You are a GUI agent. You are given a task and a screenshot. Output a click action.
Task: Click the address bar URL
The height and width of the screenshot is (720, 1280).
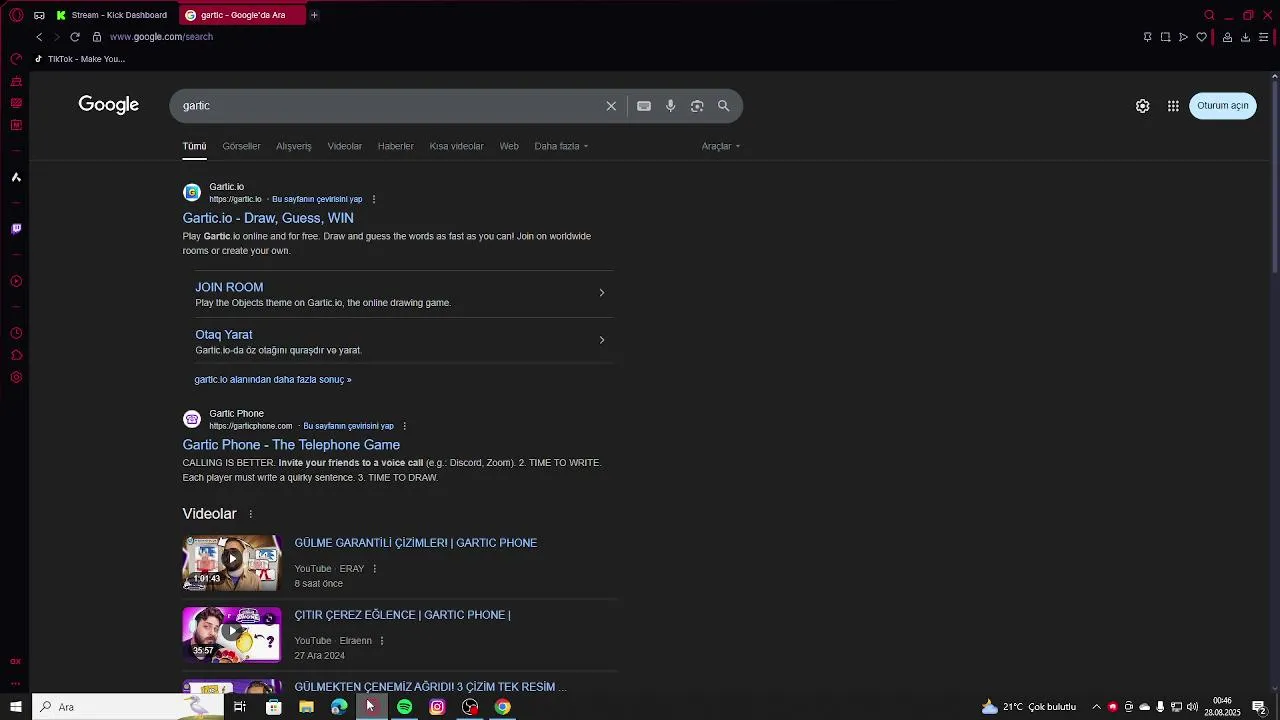161,37
